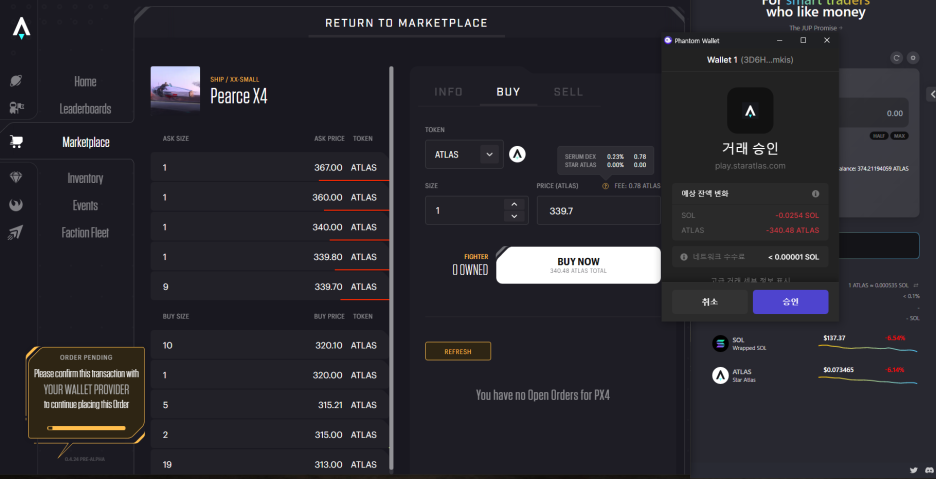Click the order pending progress bar
Screen dimensions: 936x479
point(86,428)
